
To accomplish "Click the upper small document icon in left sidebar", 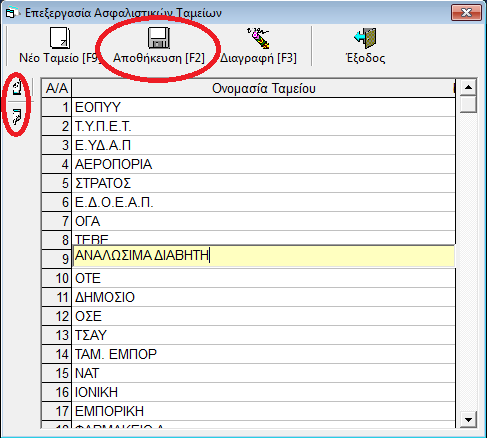I will click(x=17, y=88).
